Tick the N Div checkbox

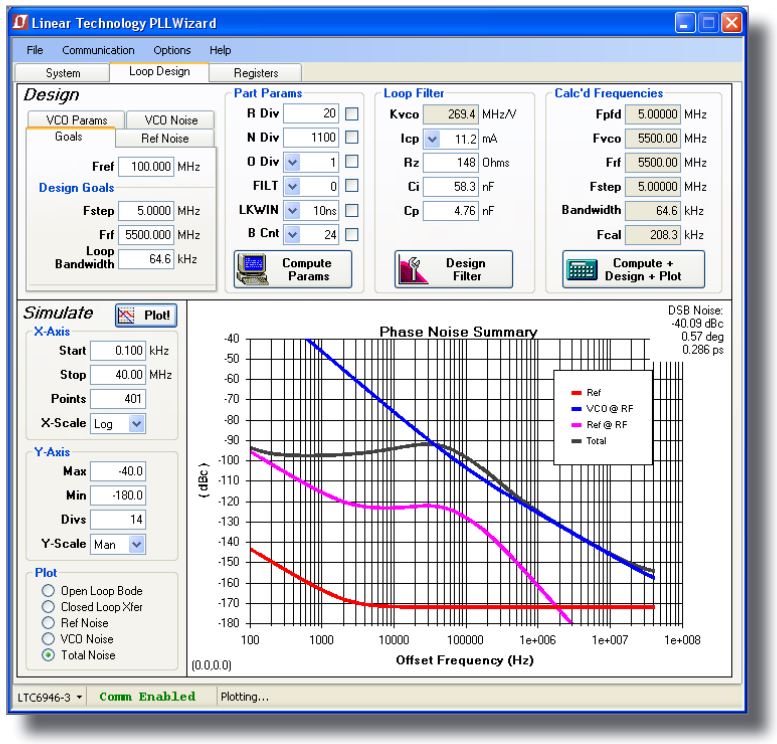[352, 139]
